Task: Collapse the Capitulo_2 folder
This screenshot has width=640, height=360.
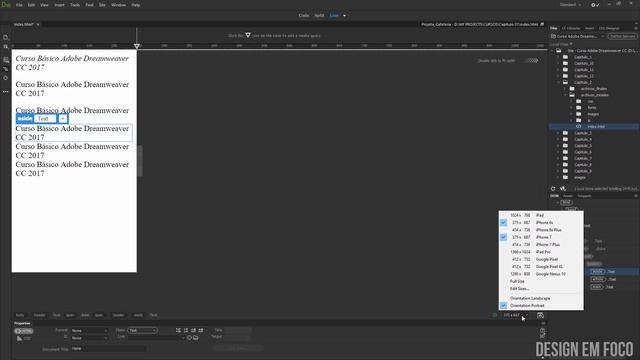Action: coord(558,82)
